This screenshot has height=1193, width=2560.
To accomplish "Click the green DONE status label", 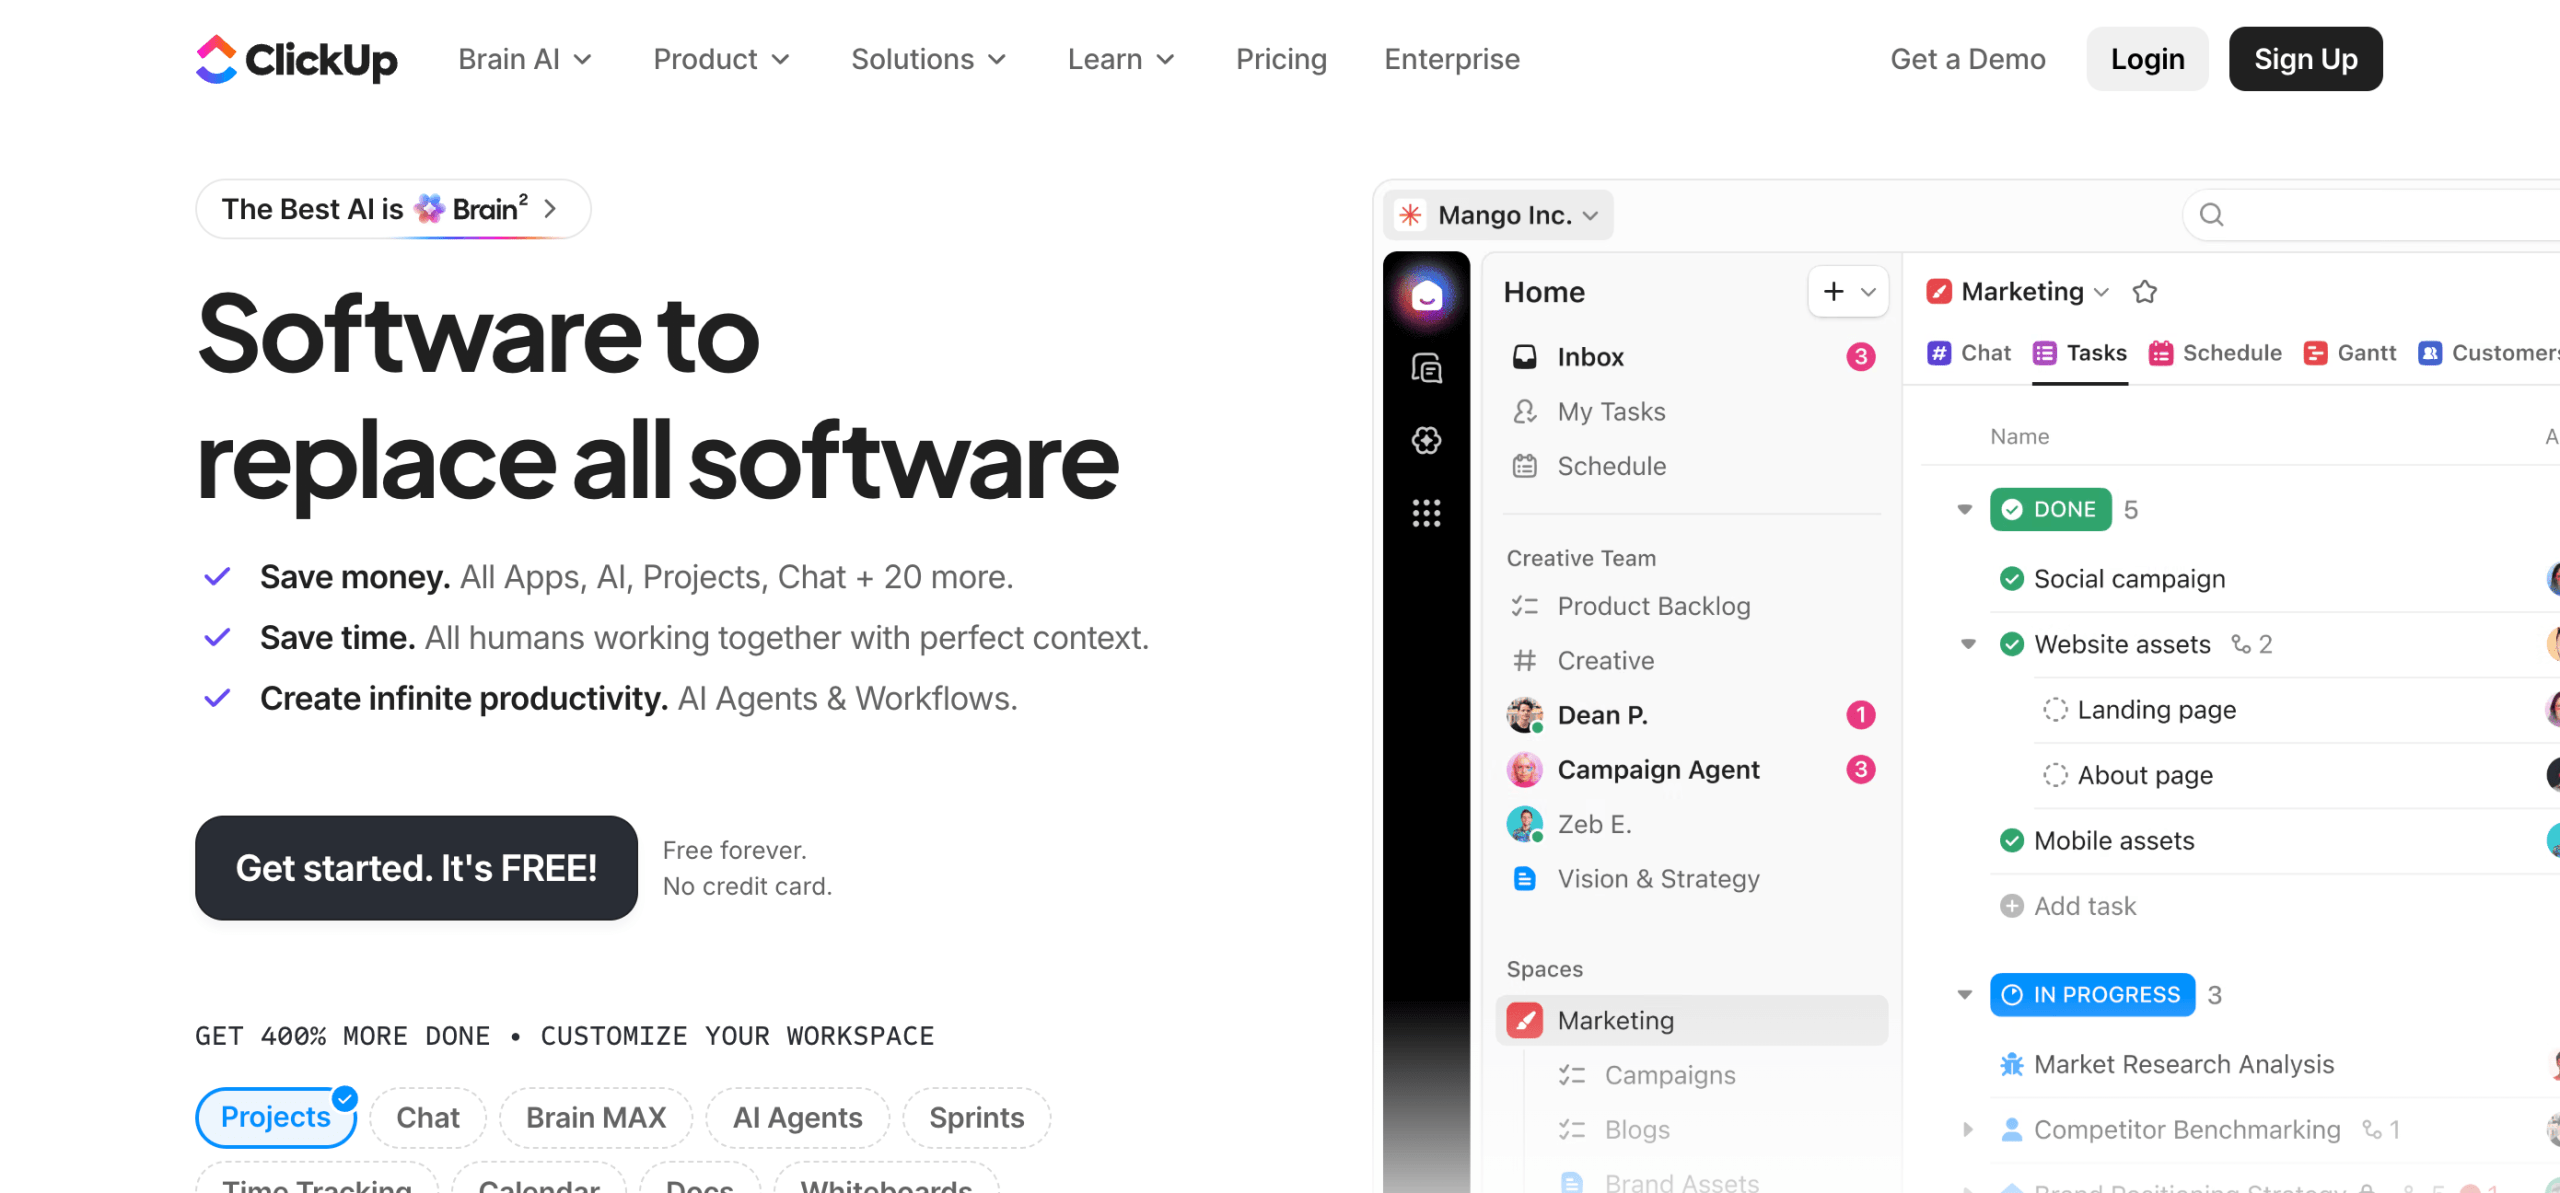I will tap(2050, 510).
